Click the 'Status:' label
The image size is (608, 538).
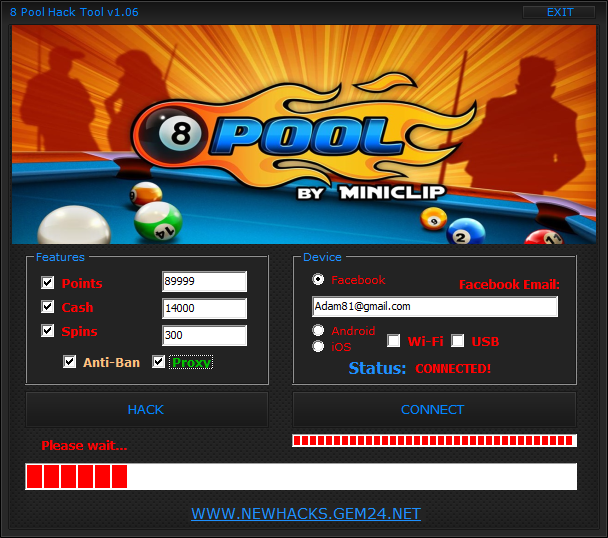click(377, 368)
